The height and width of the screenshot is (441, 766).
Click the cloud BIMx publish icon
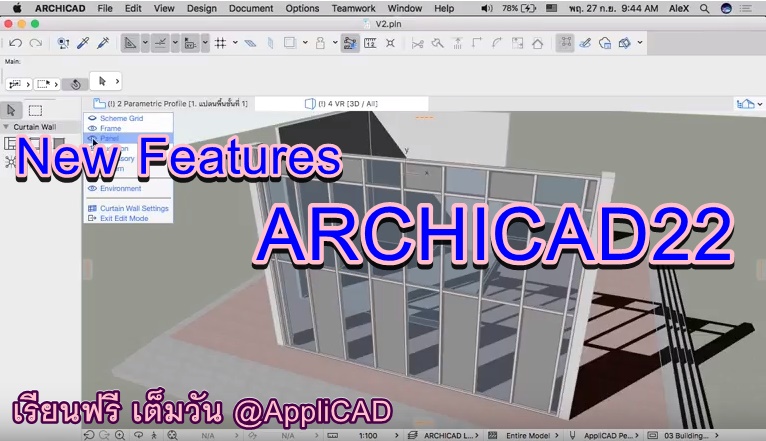click(605, 43)
